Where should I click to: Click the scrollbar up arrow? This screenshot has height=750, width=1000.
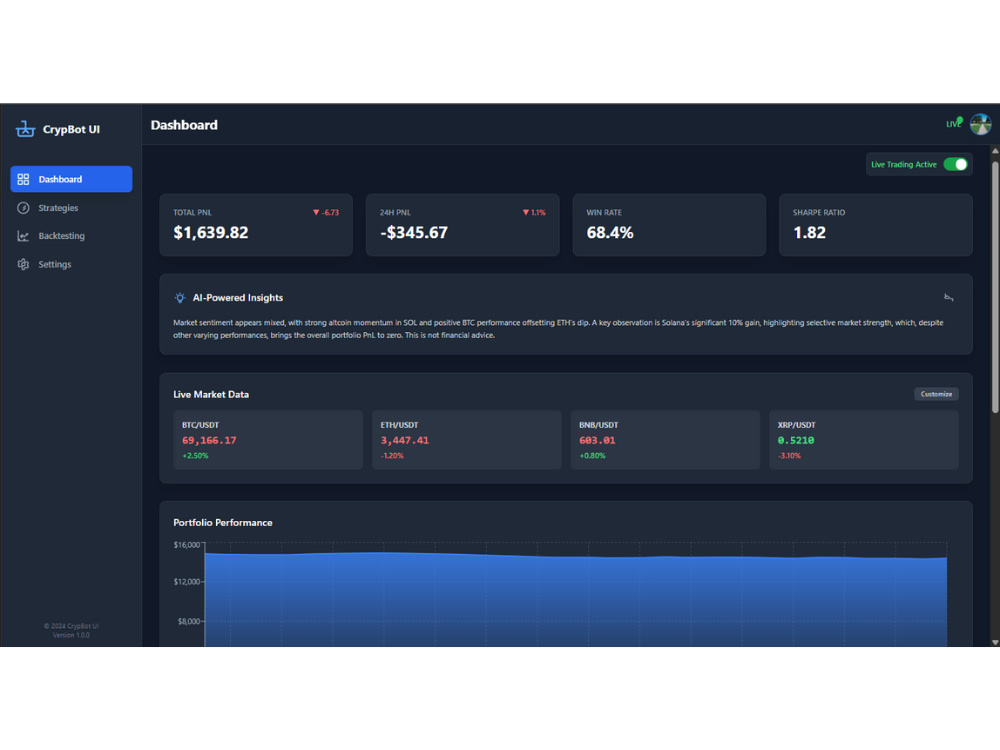pyautogui.click(x=995, y=151)
